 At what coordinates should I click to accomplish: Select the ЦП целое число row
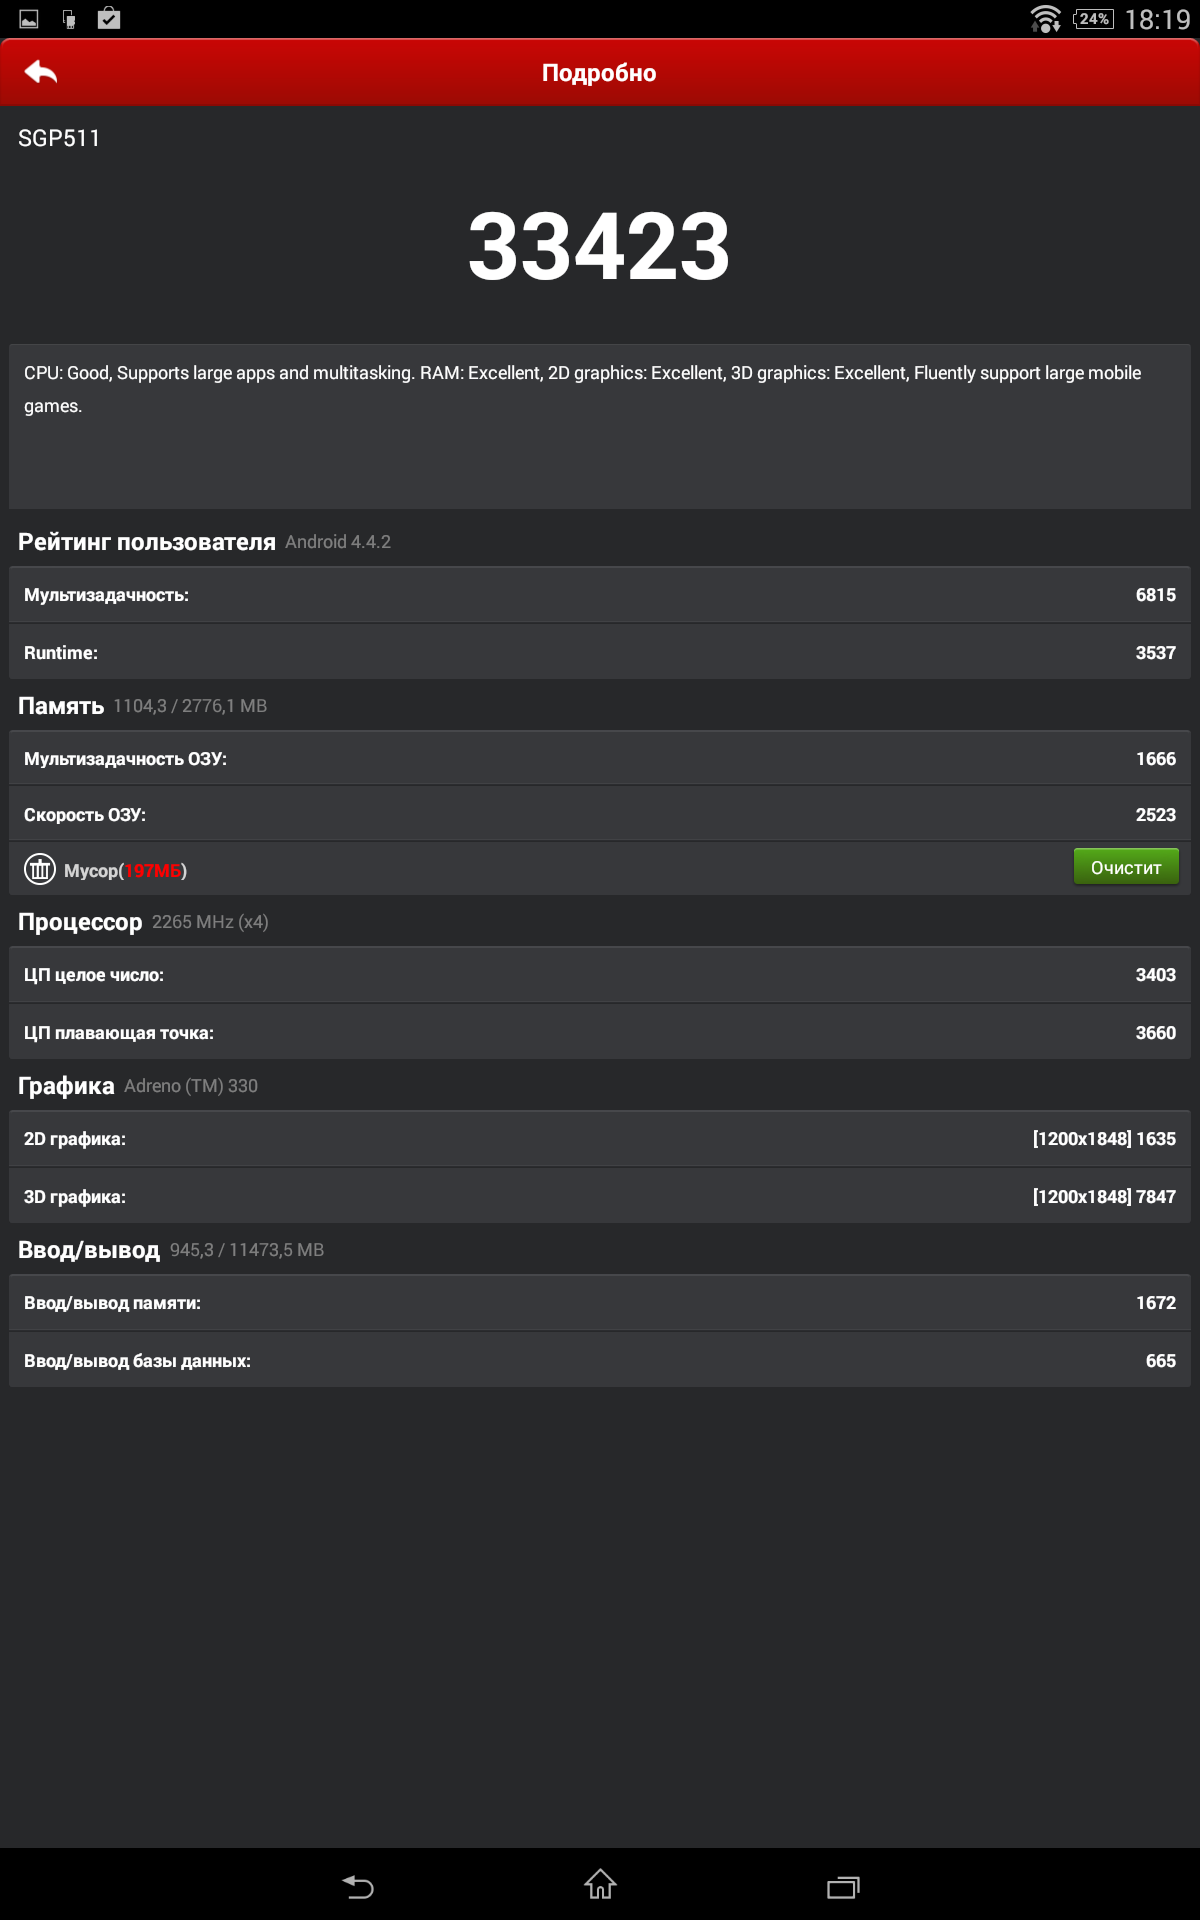(600, 975)
